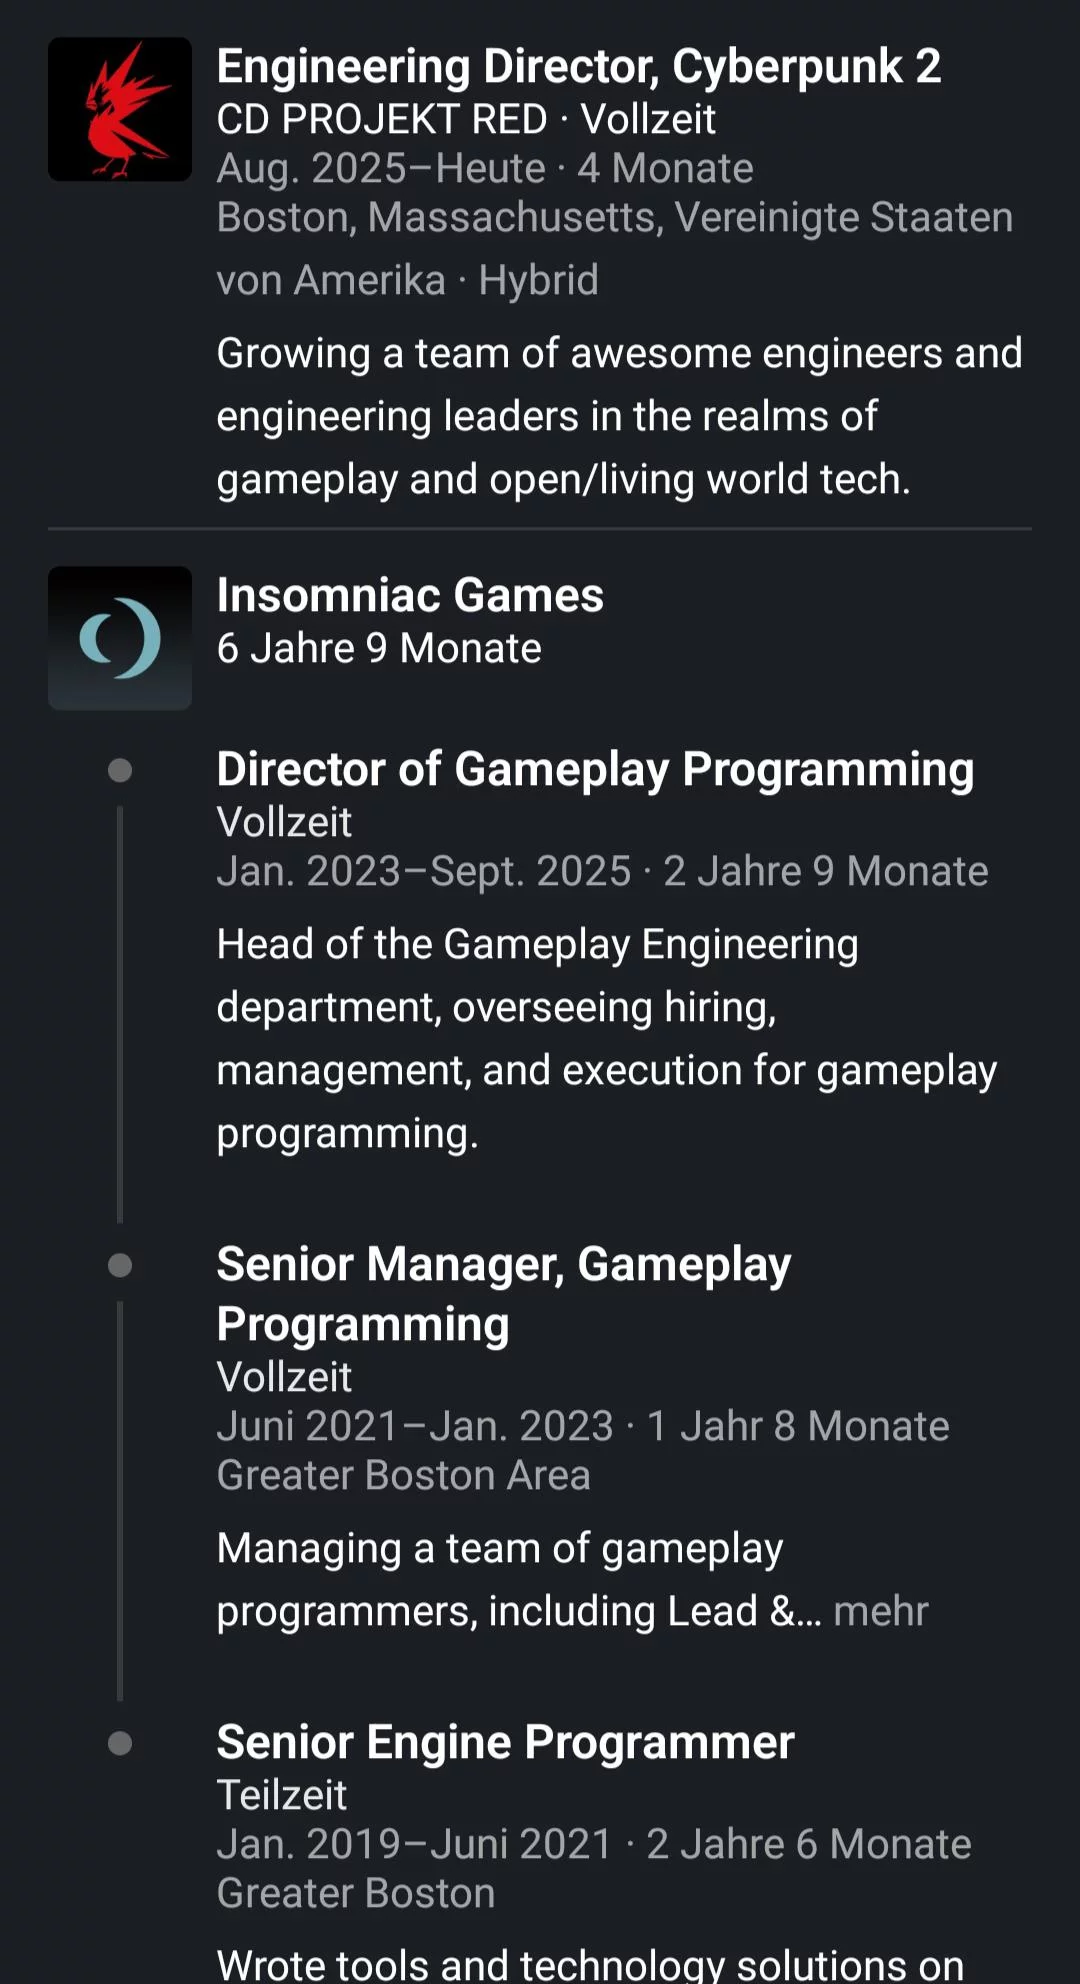Click the Senior Manager timeline bullet

point(120,1266)
